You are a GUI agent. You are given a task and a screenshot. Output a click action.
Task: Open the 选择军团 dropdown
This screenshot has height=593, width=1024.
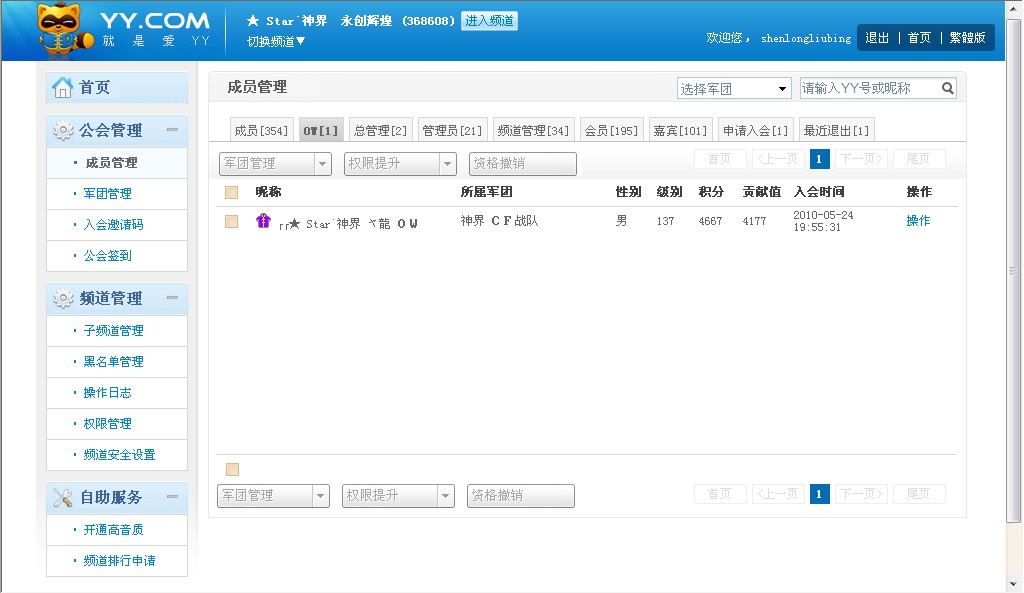coord(734,89)
